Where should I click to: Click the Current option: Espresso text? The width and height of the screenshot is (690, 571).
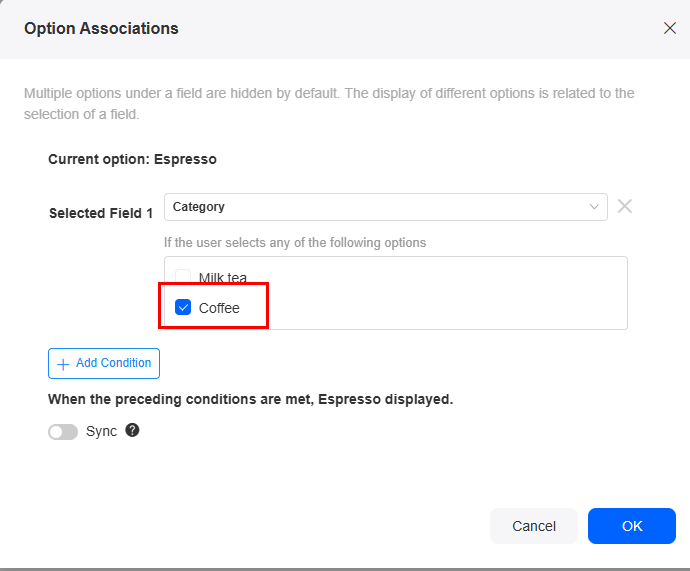(x=132, y=159)
